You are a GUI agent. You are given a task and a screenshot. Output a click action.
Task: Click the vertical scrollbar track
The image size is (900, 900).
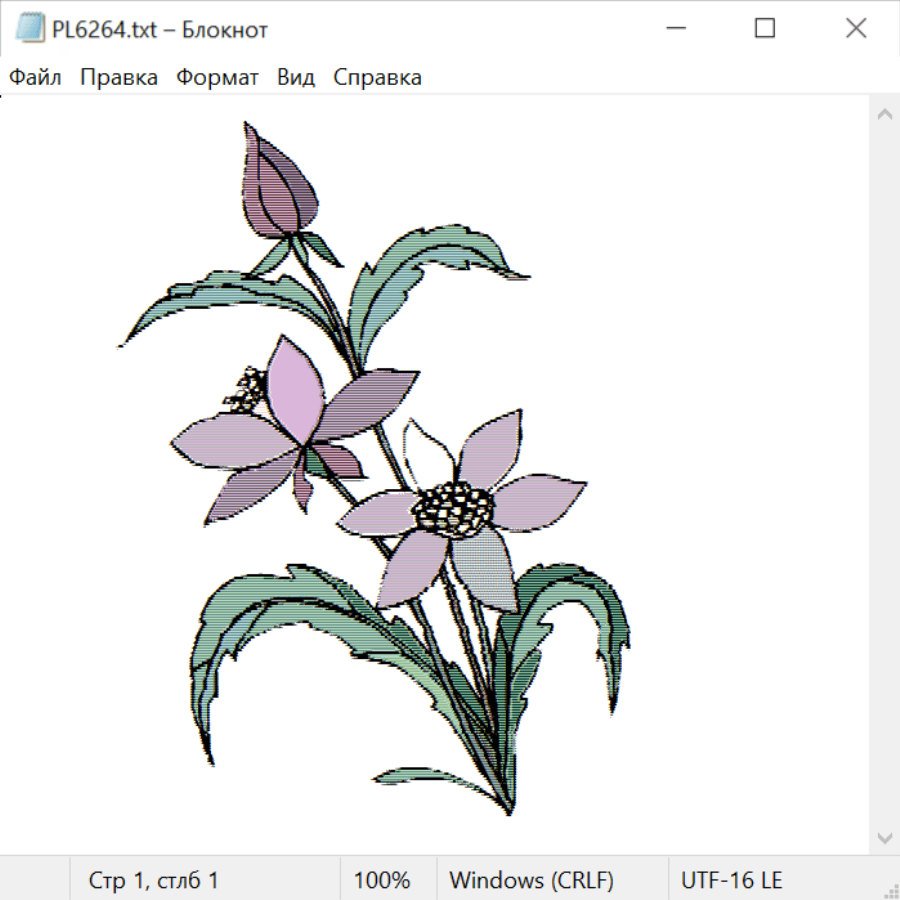pos(884,475)
